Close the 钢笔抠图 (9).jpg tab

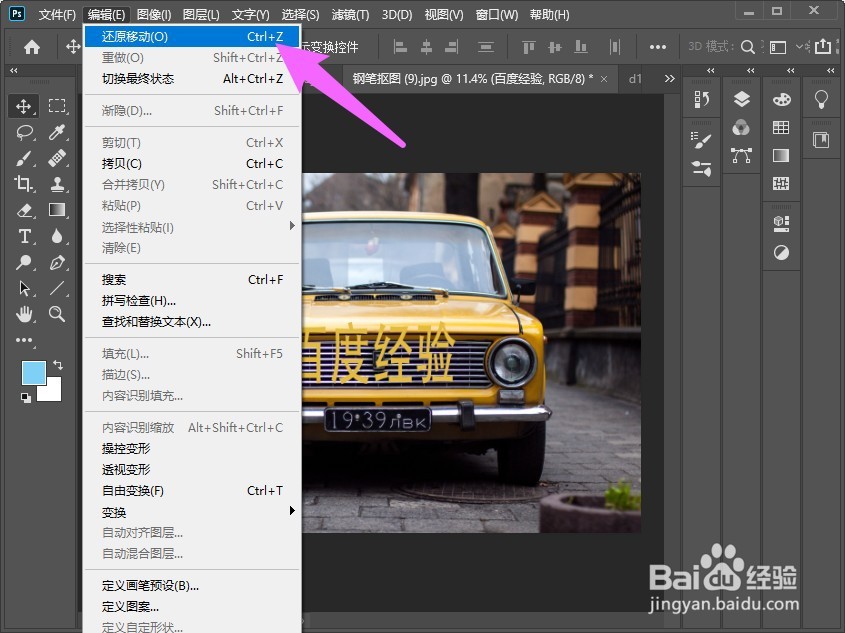tap(604, 79)
